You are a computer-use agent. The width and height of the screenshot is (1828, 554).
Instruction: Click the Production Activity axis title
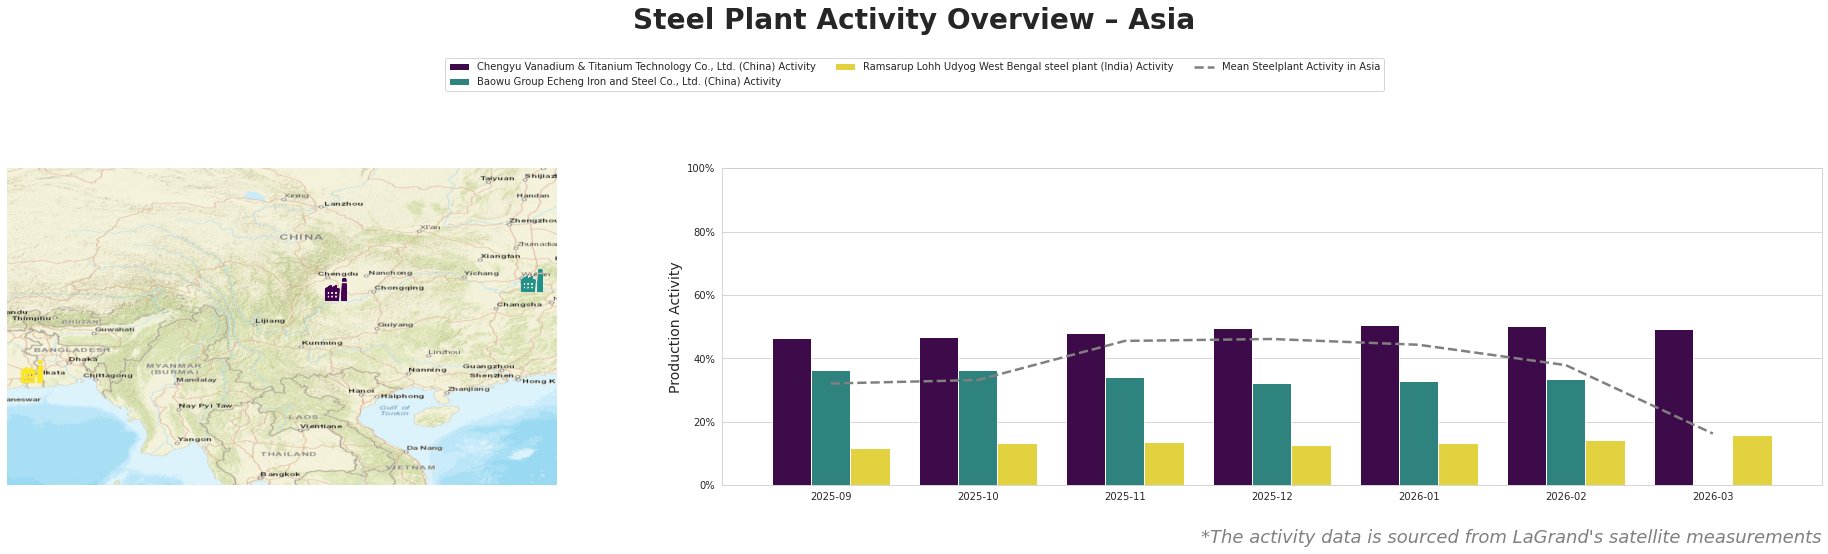[675, 327]
